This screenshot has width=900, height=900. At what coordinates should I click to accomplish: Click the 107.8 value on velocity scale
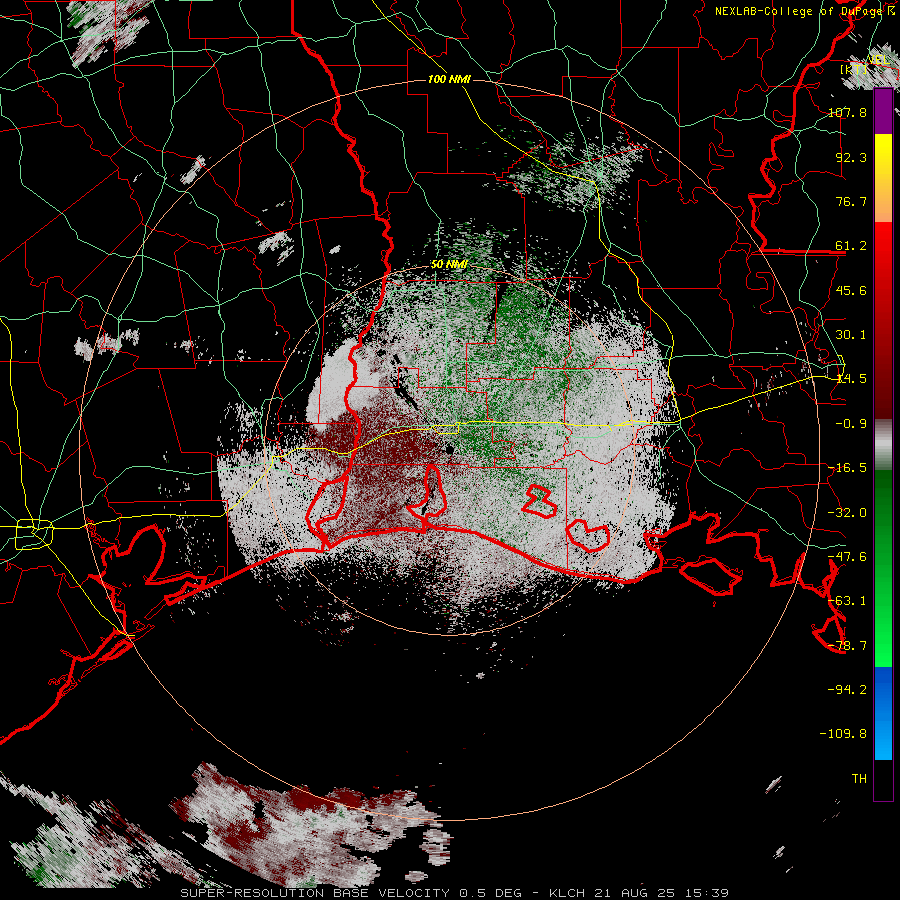point(847,112)
